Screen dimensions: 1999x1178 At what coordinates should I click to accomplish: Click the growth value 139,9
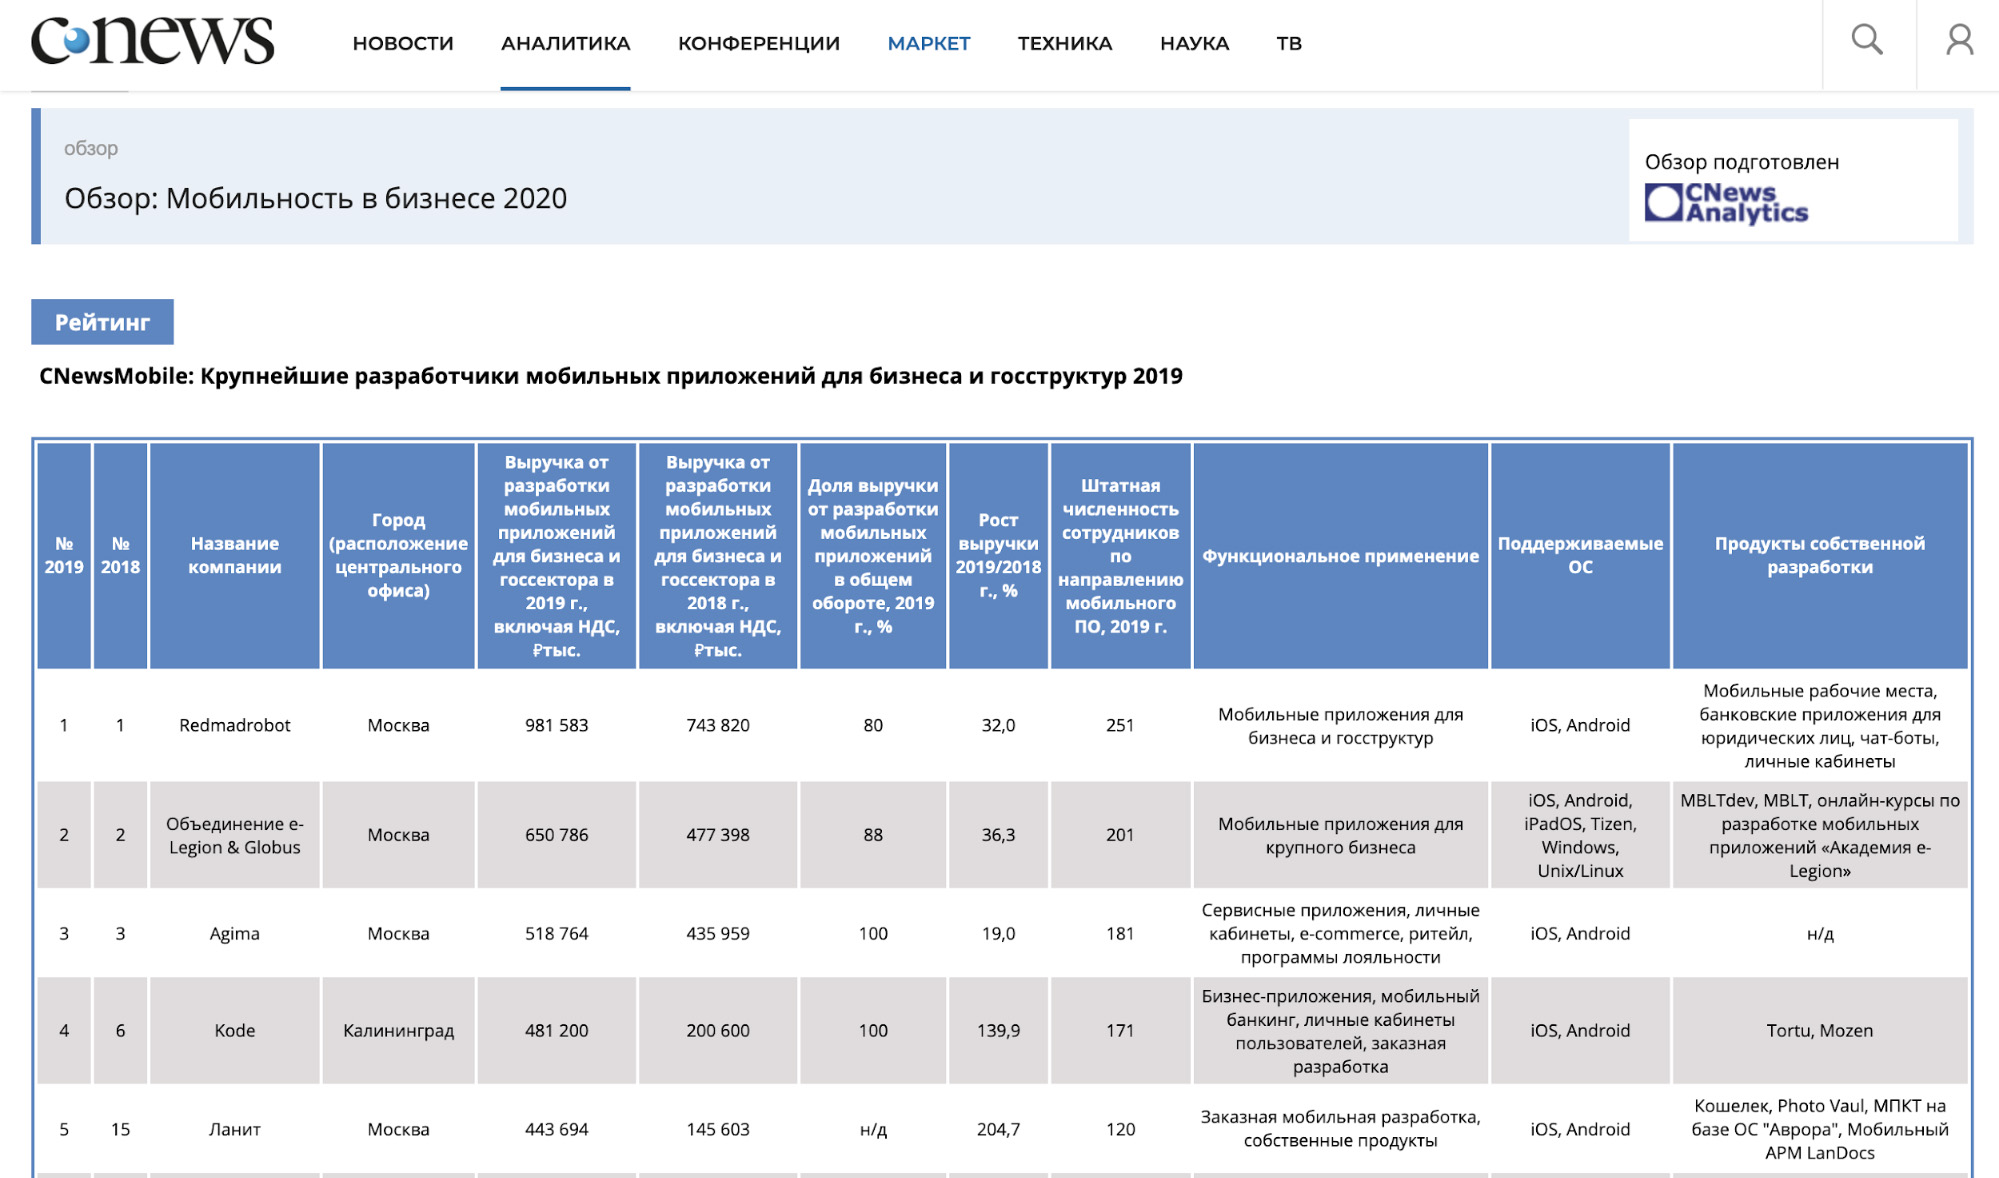coord(998,1030)
